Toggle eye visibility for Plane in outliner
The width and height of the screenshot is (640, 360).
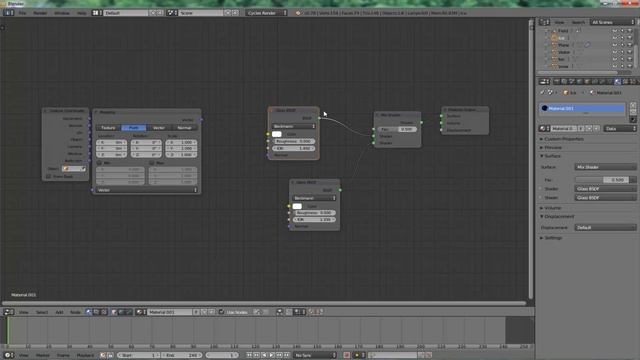[x=614, y=45]
